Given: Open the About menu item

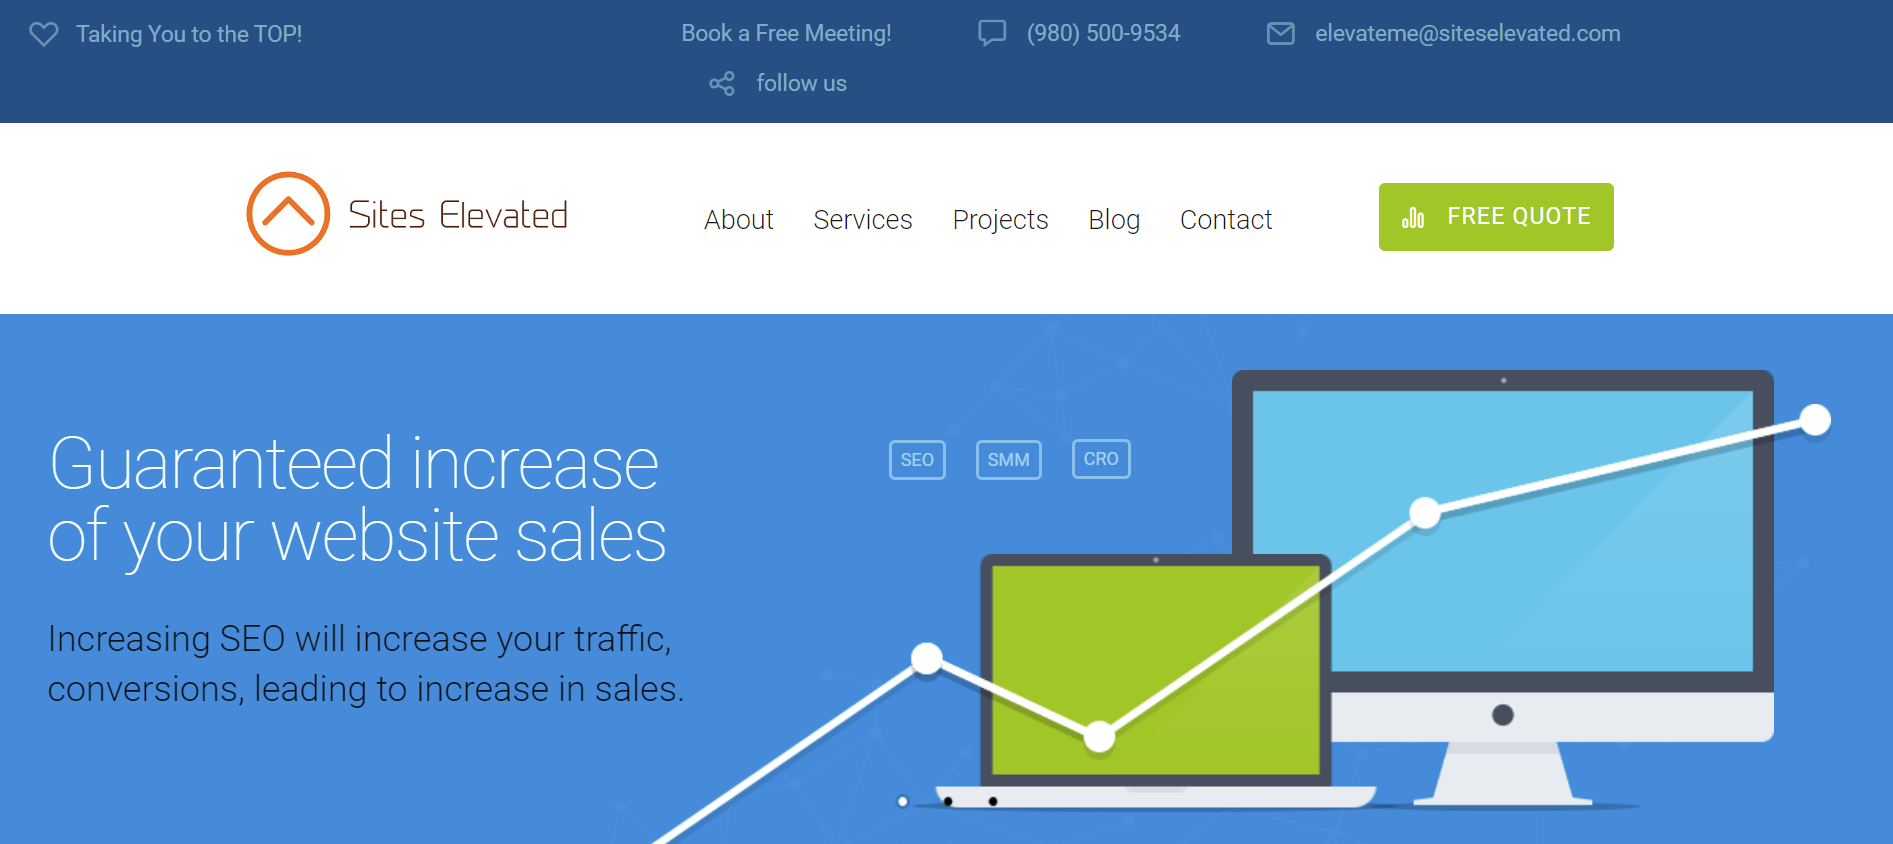Looking at the screenshot, I should click(x=739, y=219).
